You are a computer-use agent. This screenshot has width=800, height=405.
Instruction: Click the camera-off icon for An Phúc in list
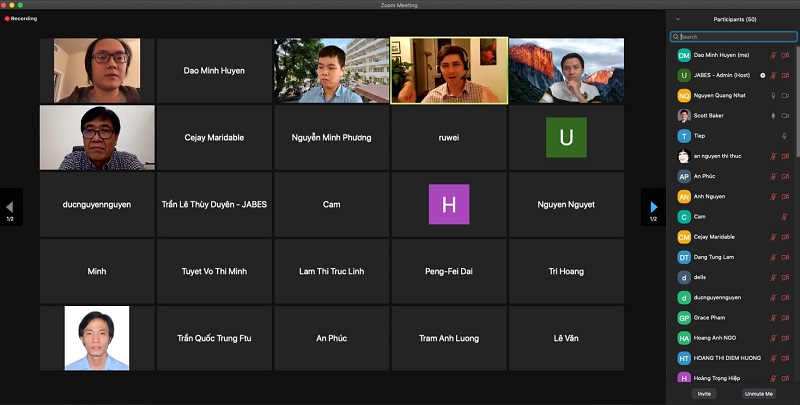[x=785, y=176]
